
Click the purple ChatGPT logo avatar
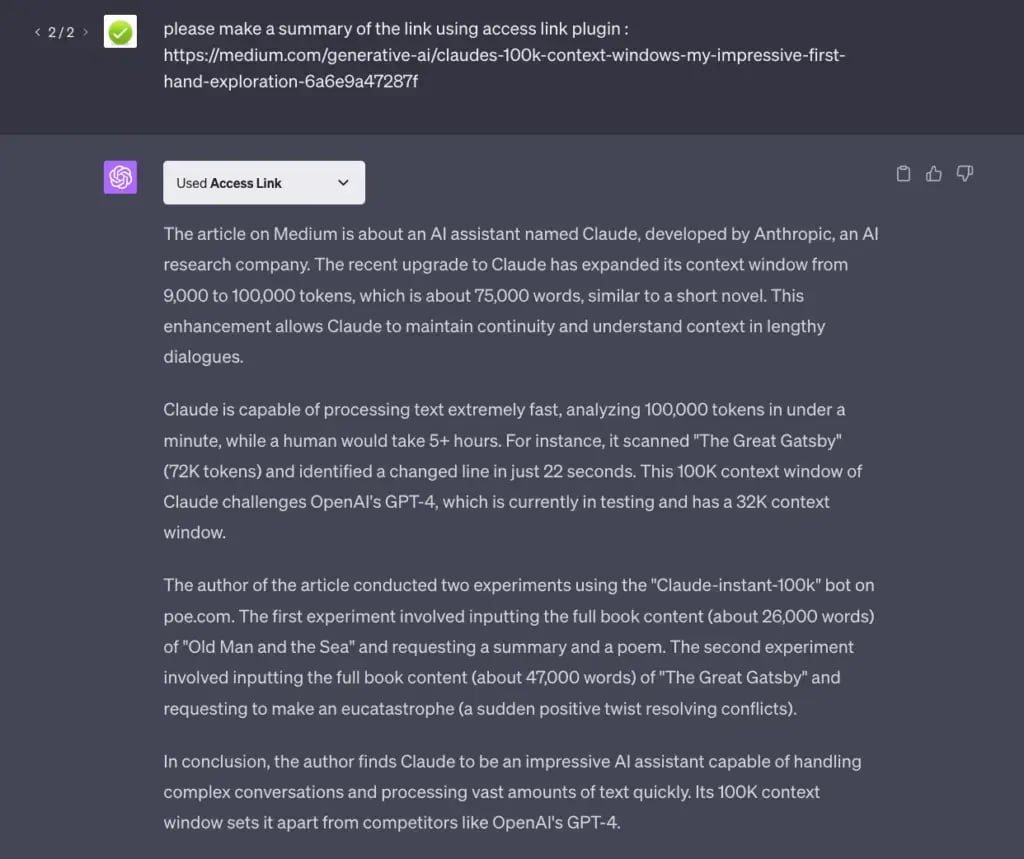pyautogui.click(x=120, y=178)
